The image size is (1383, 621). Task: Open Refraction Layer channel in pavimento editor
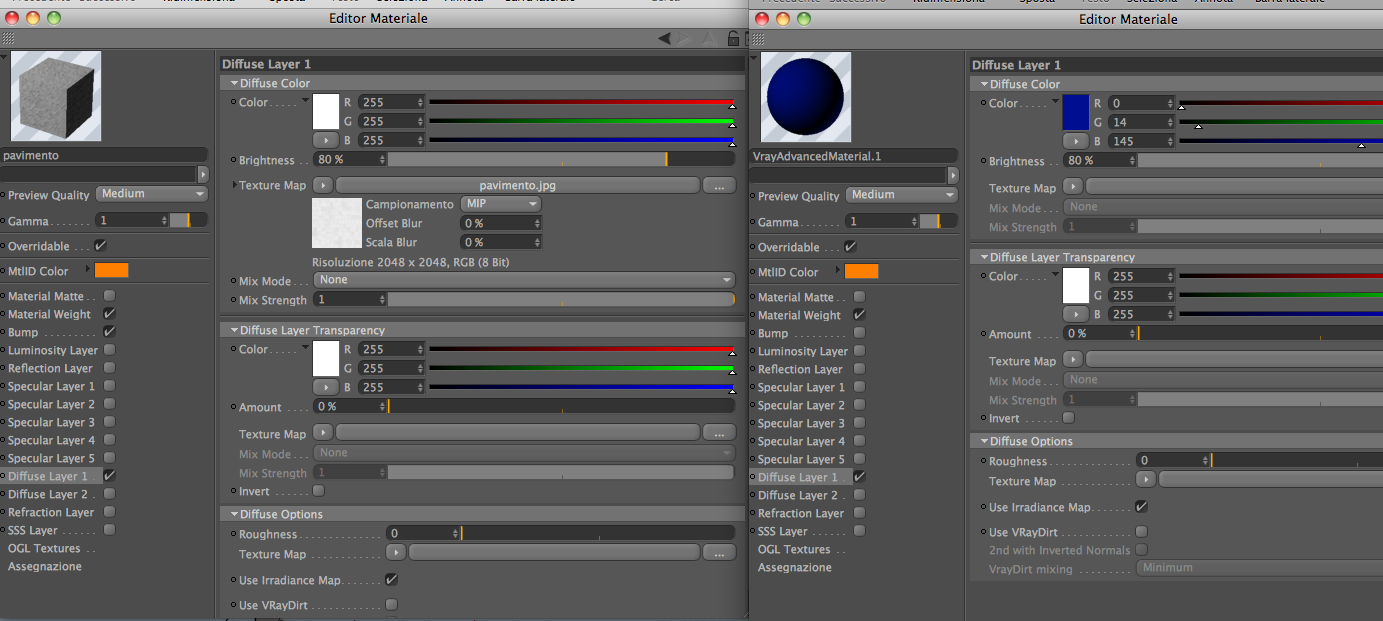pos(50,512)
